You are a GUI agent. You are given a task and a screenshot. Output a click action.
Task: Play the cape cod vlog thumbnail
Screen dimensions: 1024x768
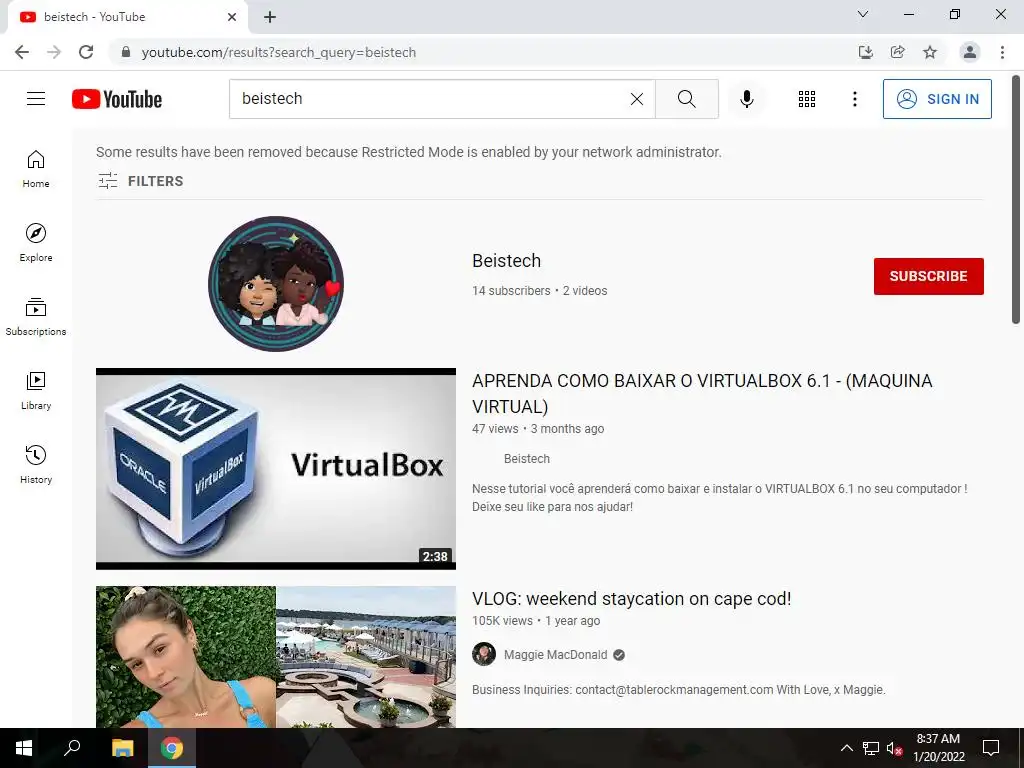pos(276,656)
